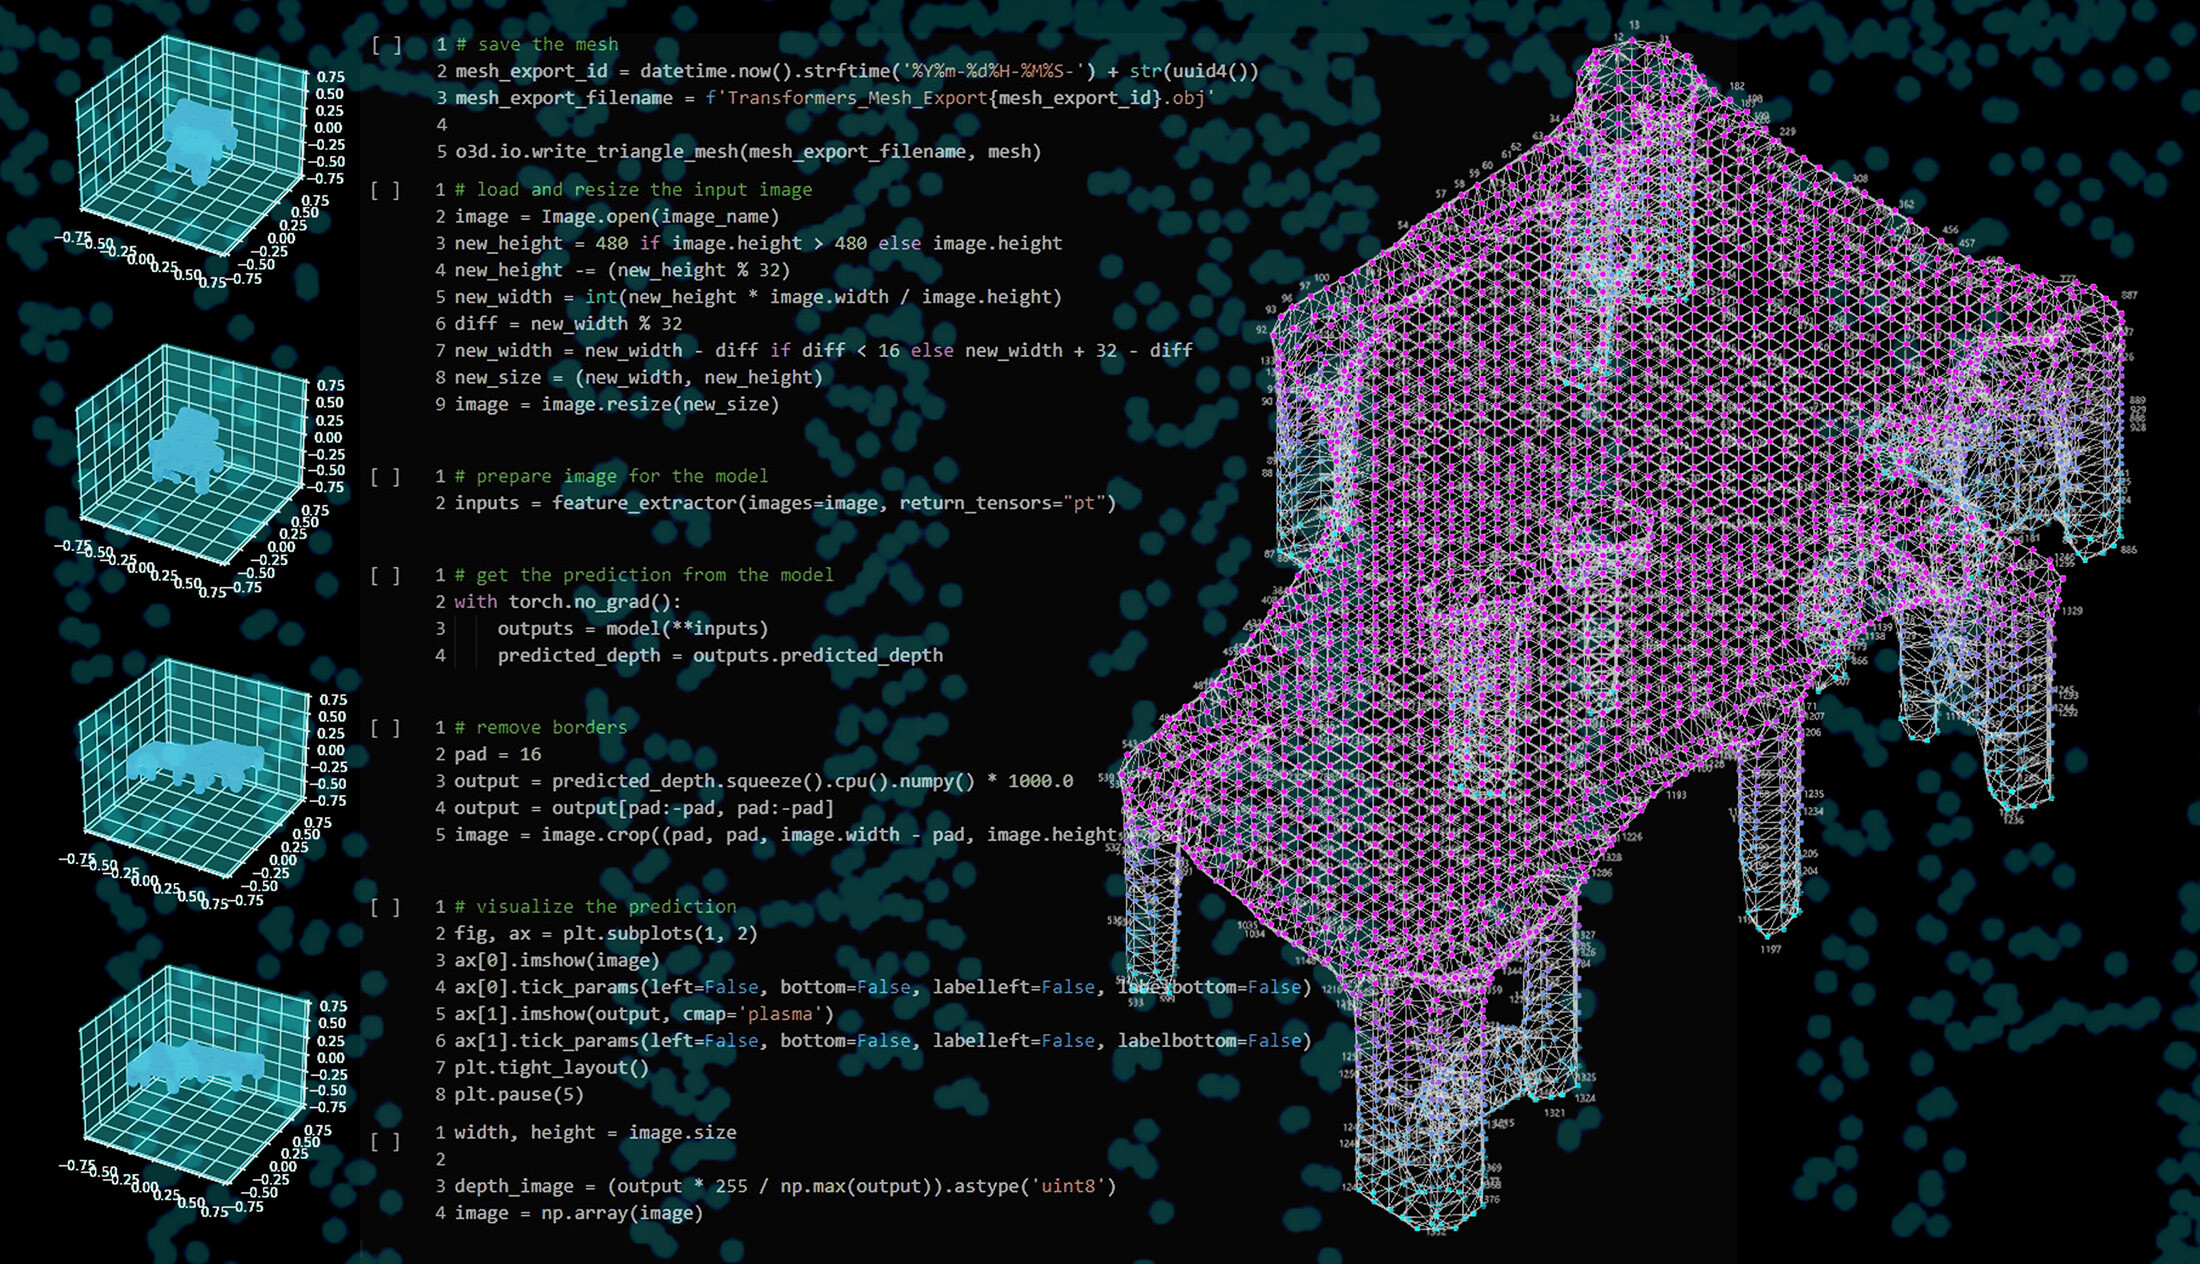Click the line 'new_height = 480 if image.height > 480'

(x=758, y=243)
